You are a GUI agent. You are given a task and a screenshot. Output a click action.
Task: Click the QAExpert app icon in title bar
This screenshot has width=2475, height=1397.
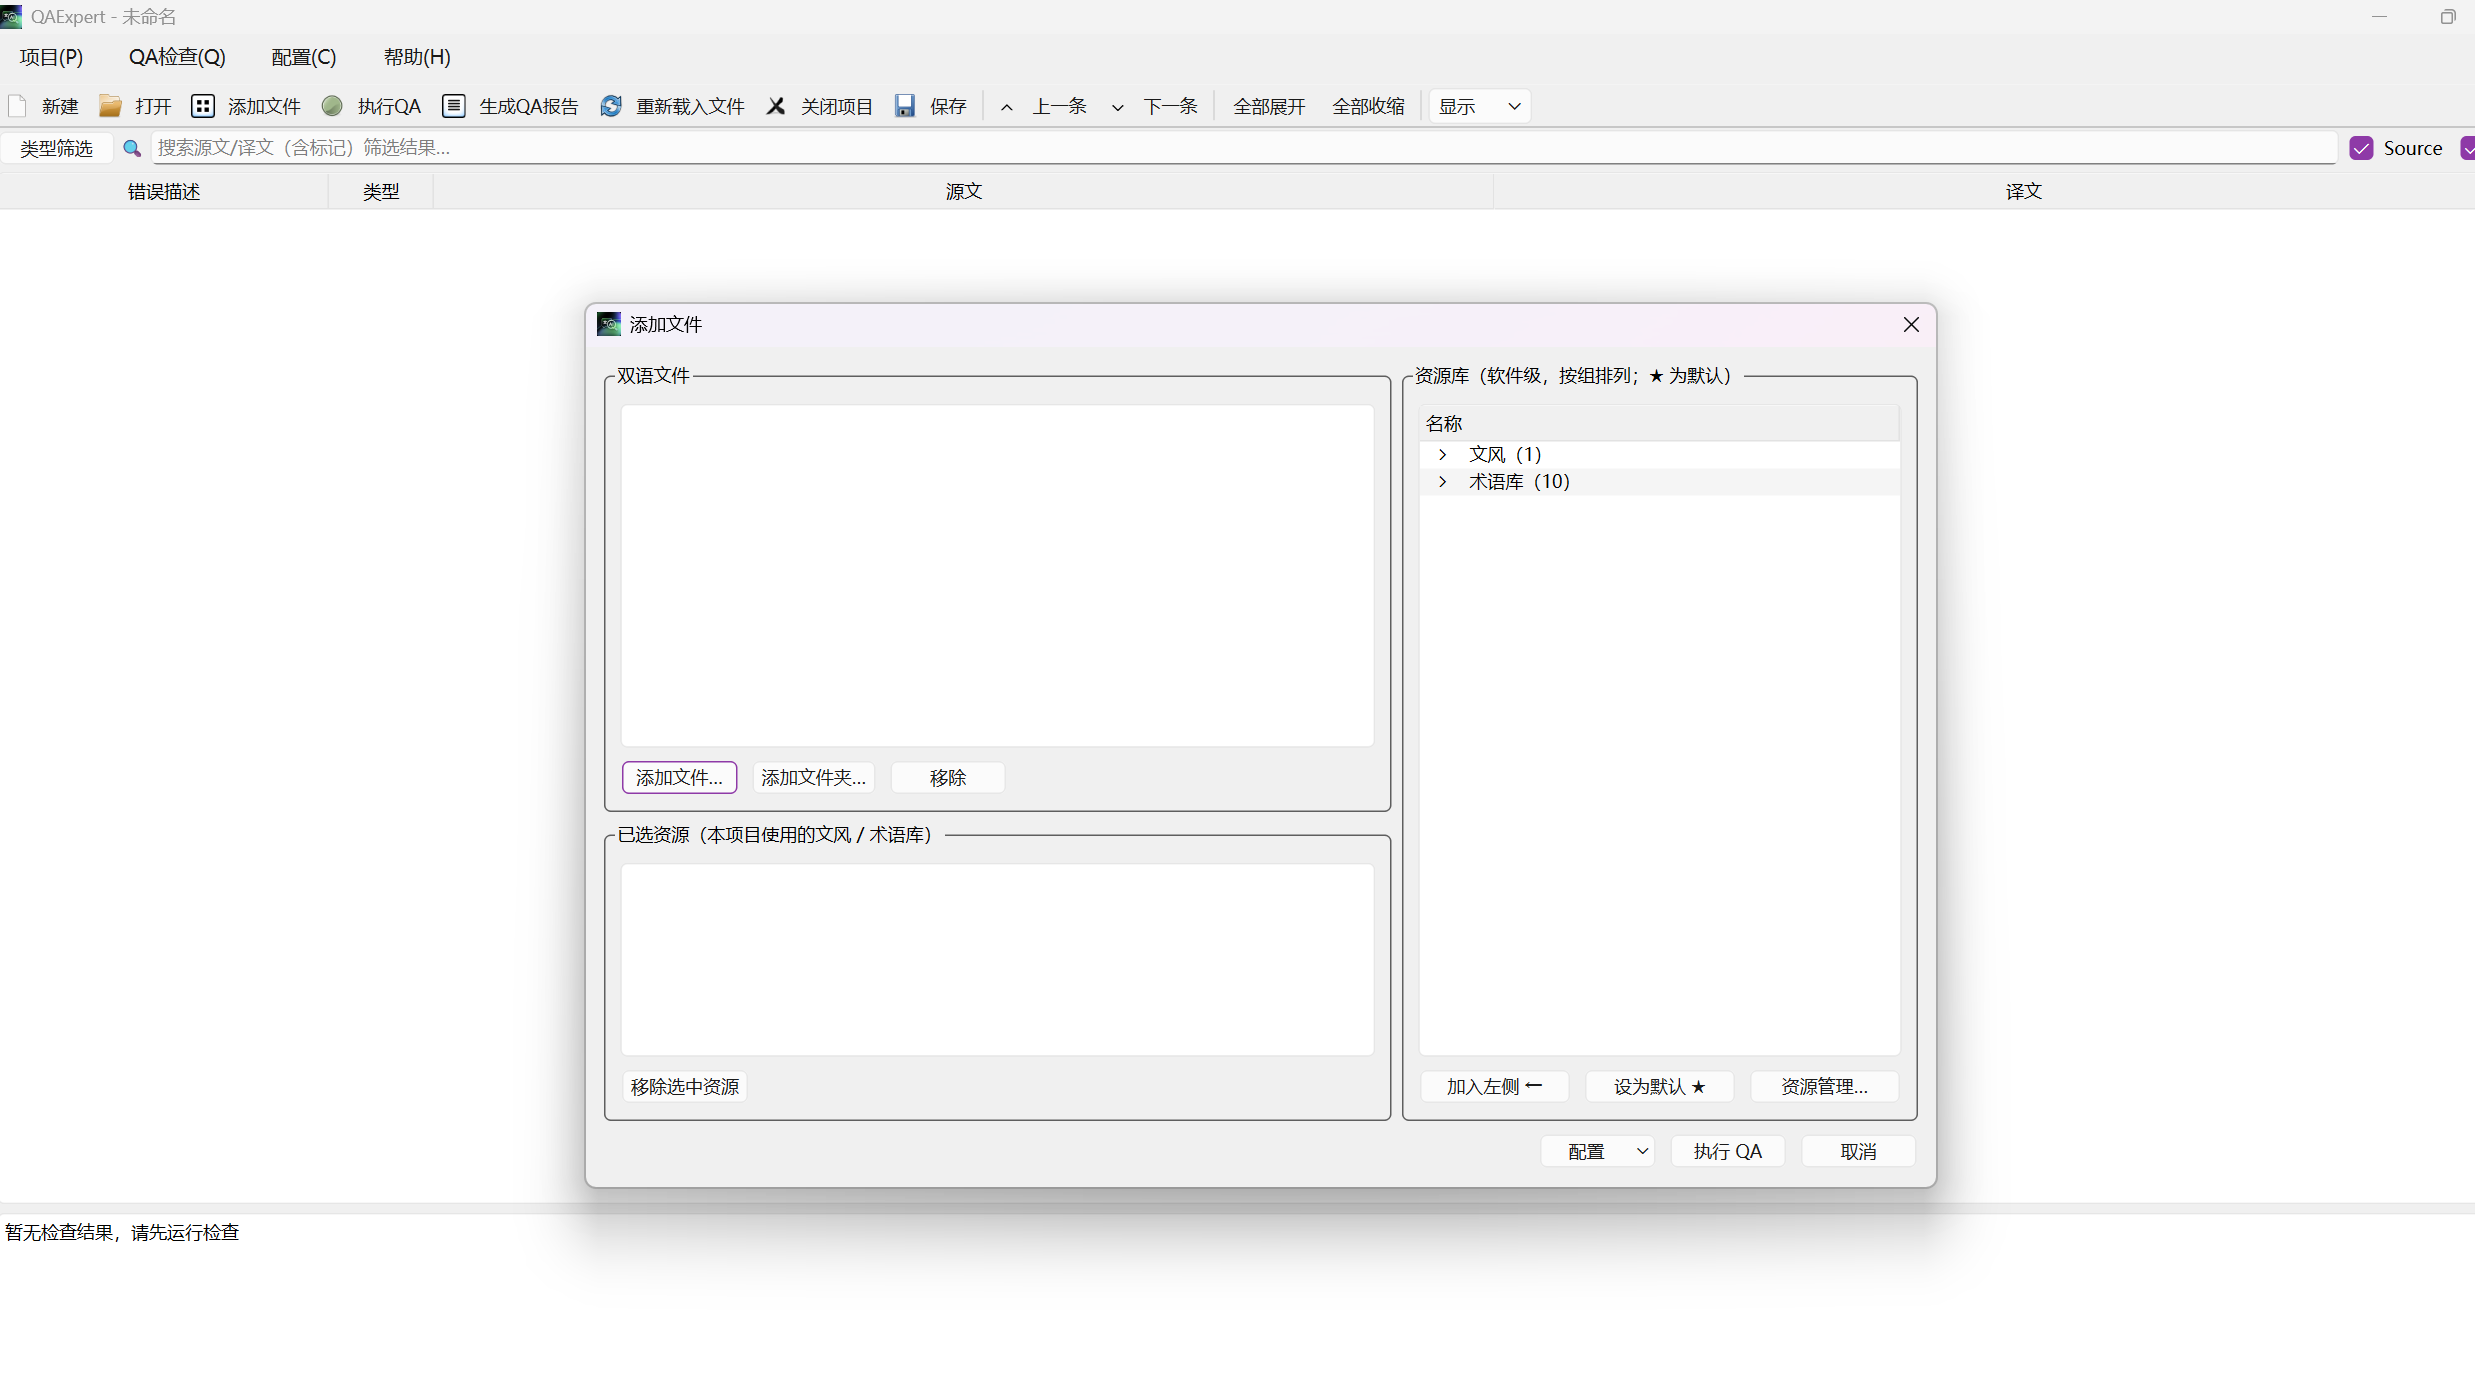coord(11,16)
